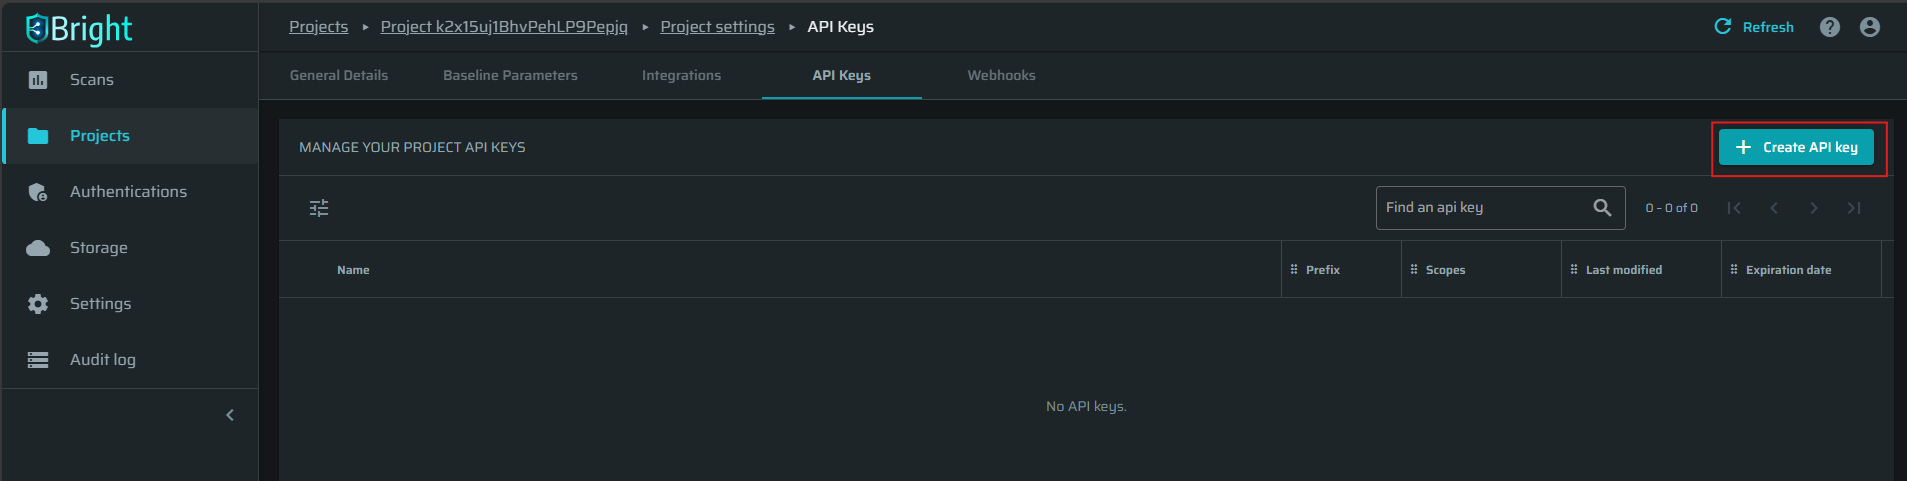Open the Storage cloud icon
This screenshot has width=1907, height=481.
pyautogui.click(x=38, y=248)
